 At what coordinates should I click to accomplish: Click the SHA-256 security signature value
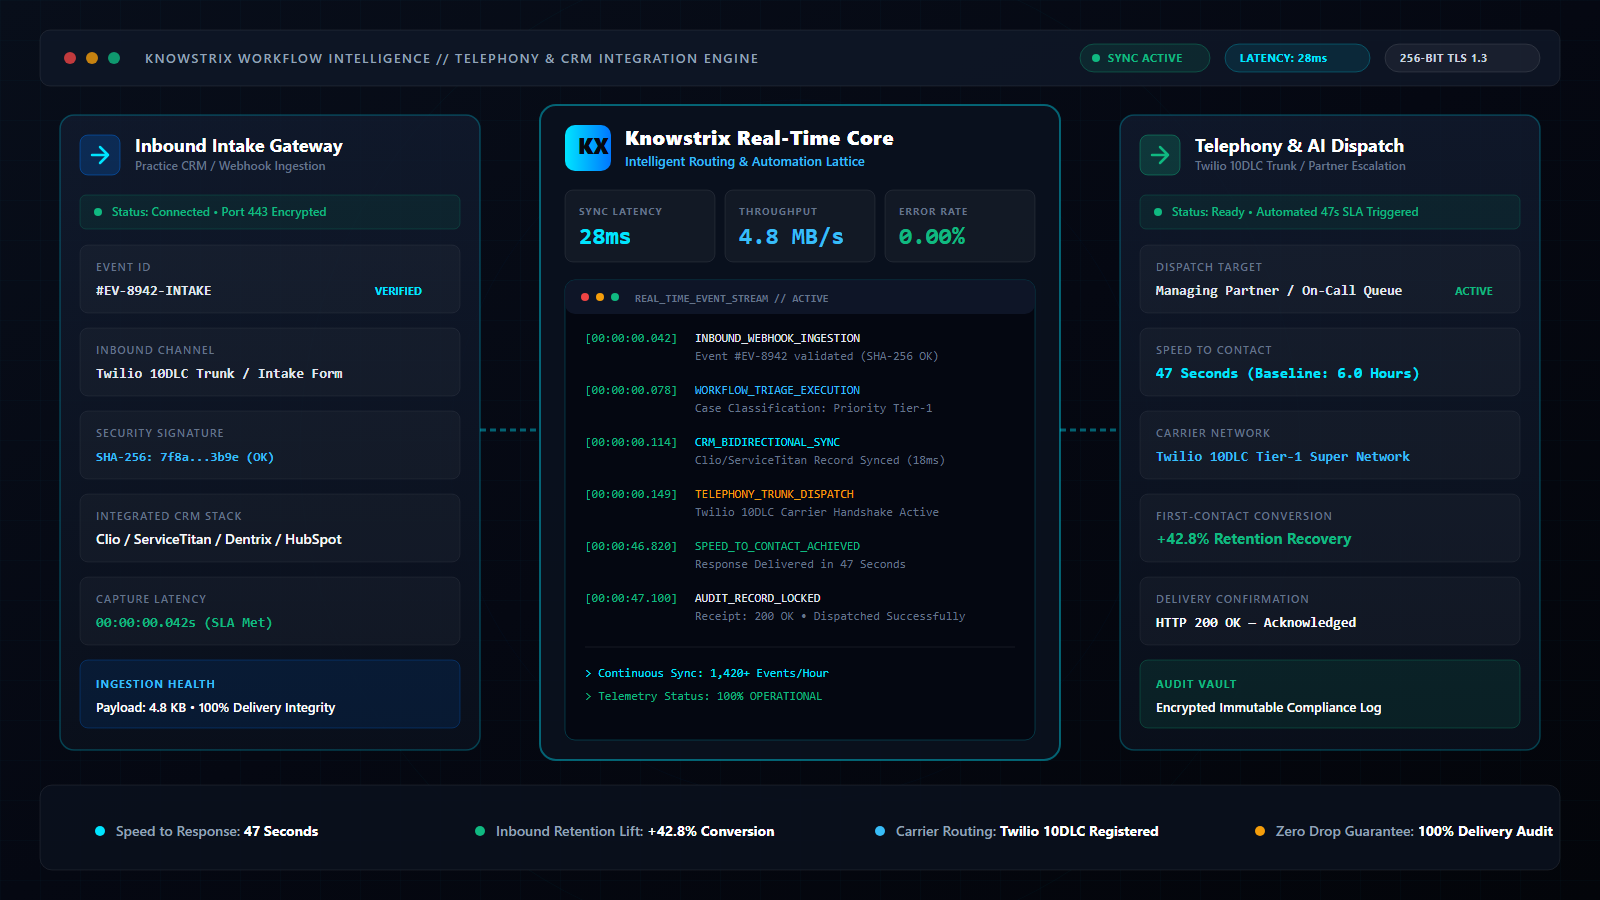point(185,457)
